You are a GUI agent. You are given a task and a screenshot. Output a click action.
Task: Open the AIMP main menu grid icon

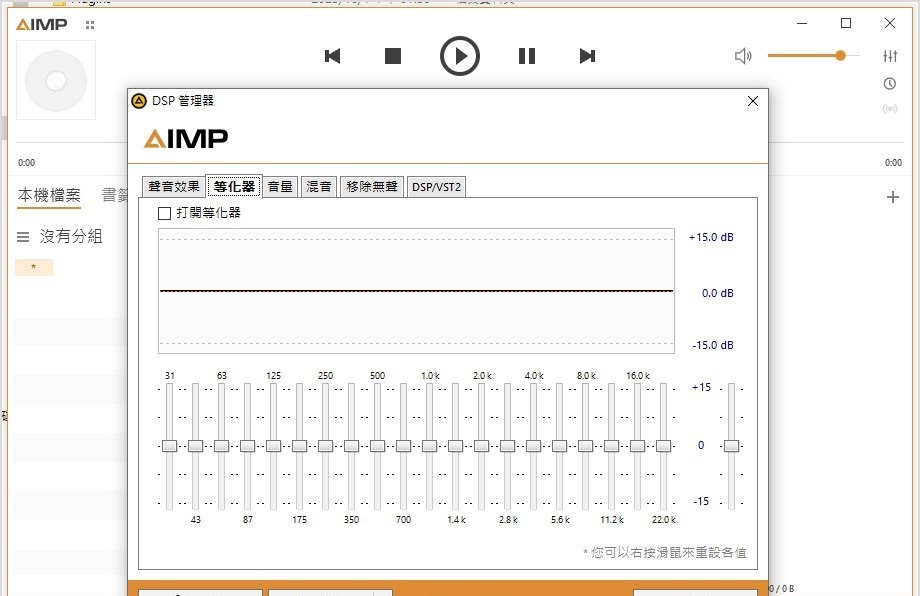(91, 25)
